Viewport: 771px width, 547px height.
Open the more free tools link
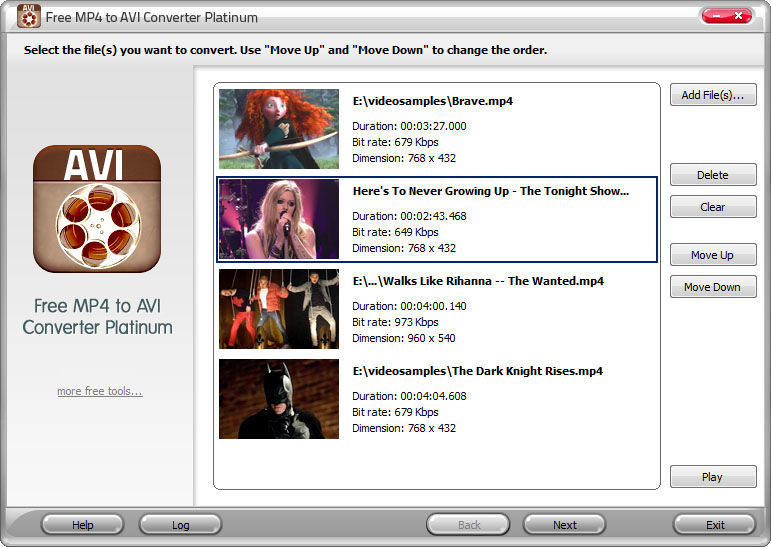pyautogui.click(x=100, y=391)
